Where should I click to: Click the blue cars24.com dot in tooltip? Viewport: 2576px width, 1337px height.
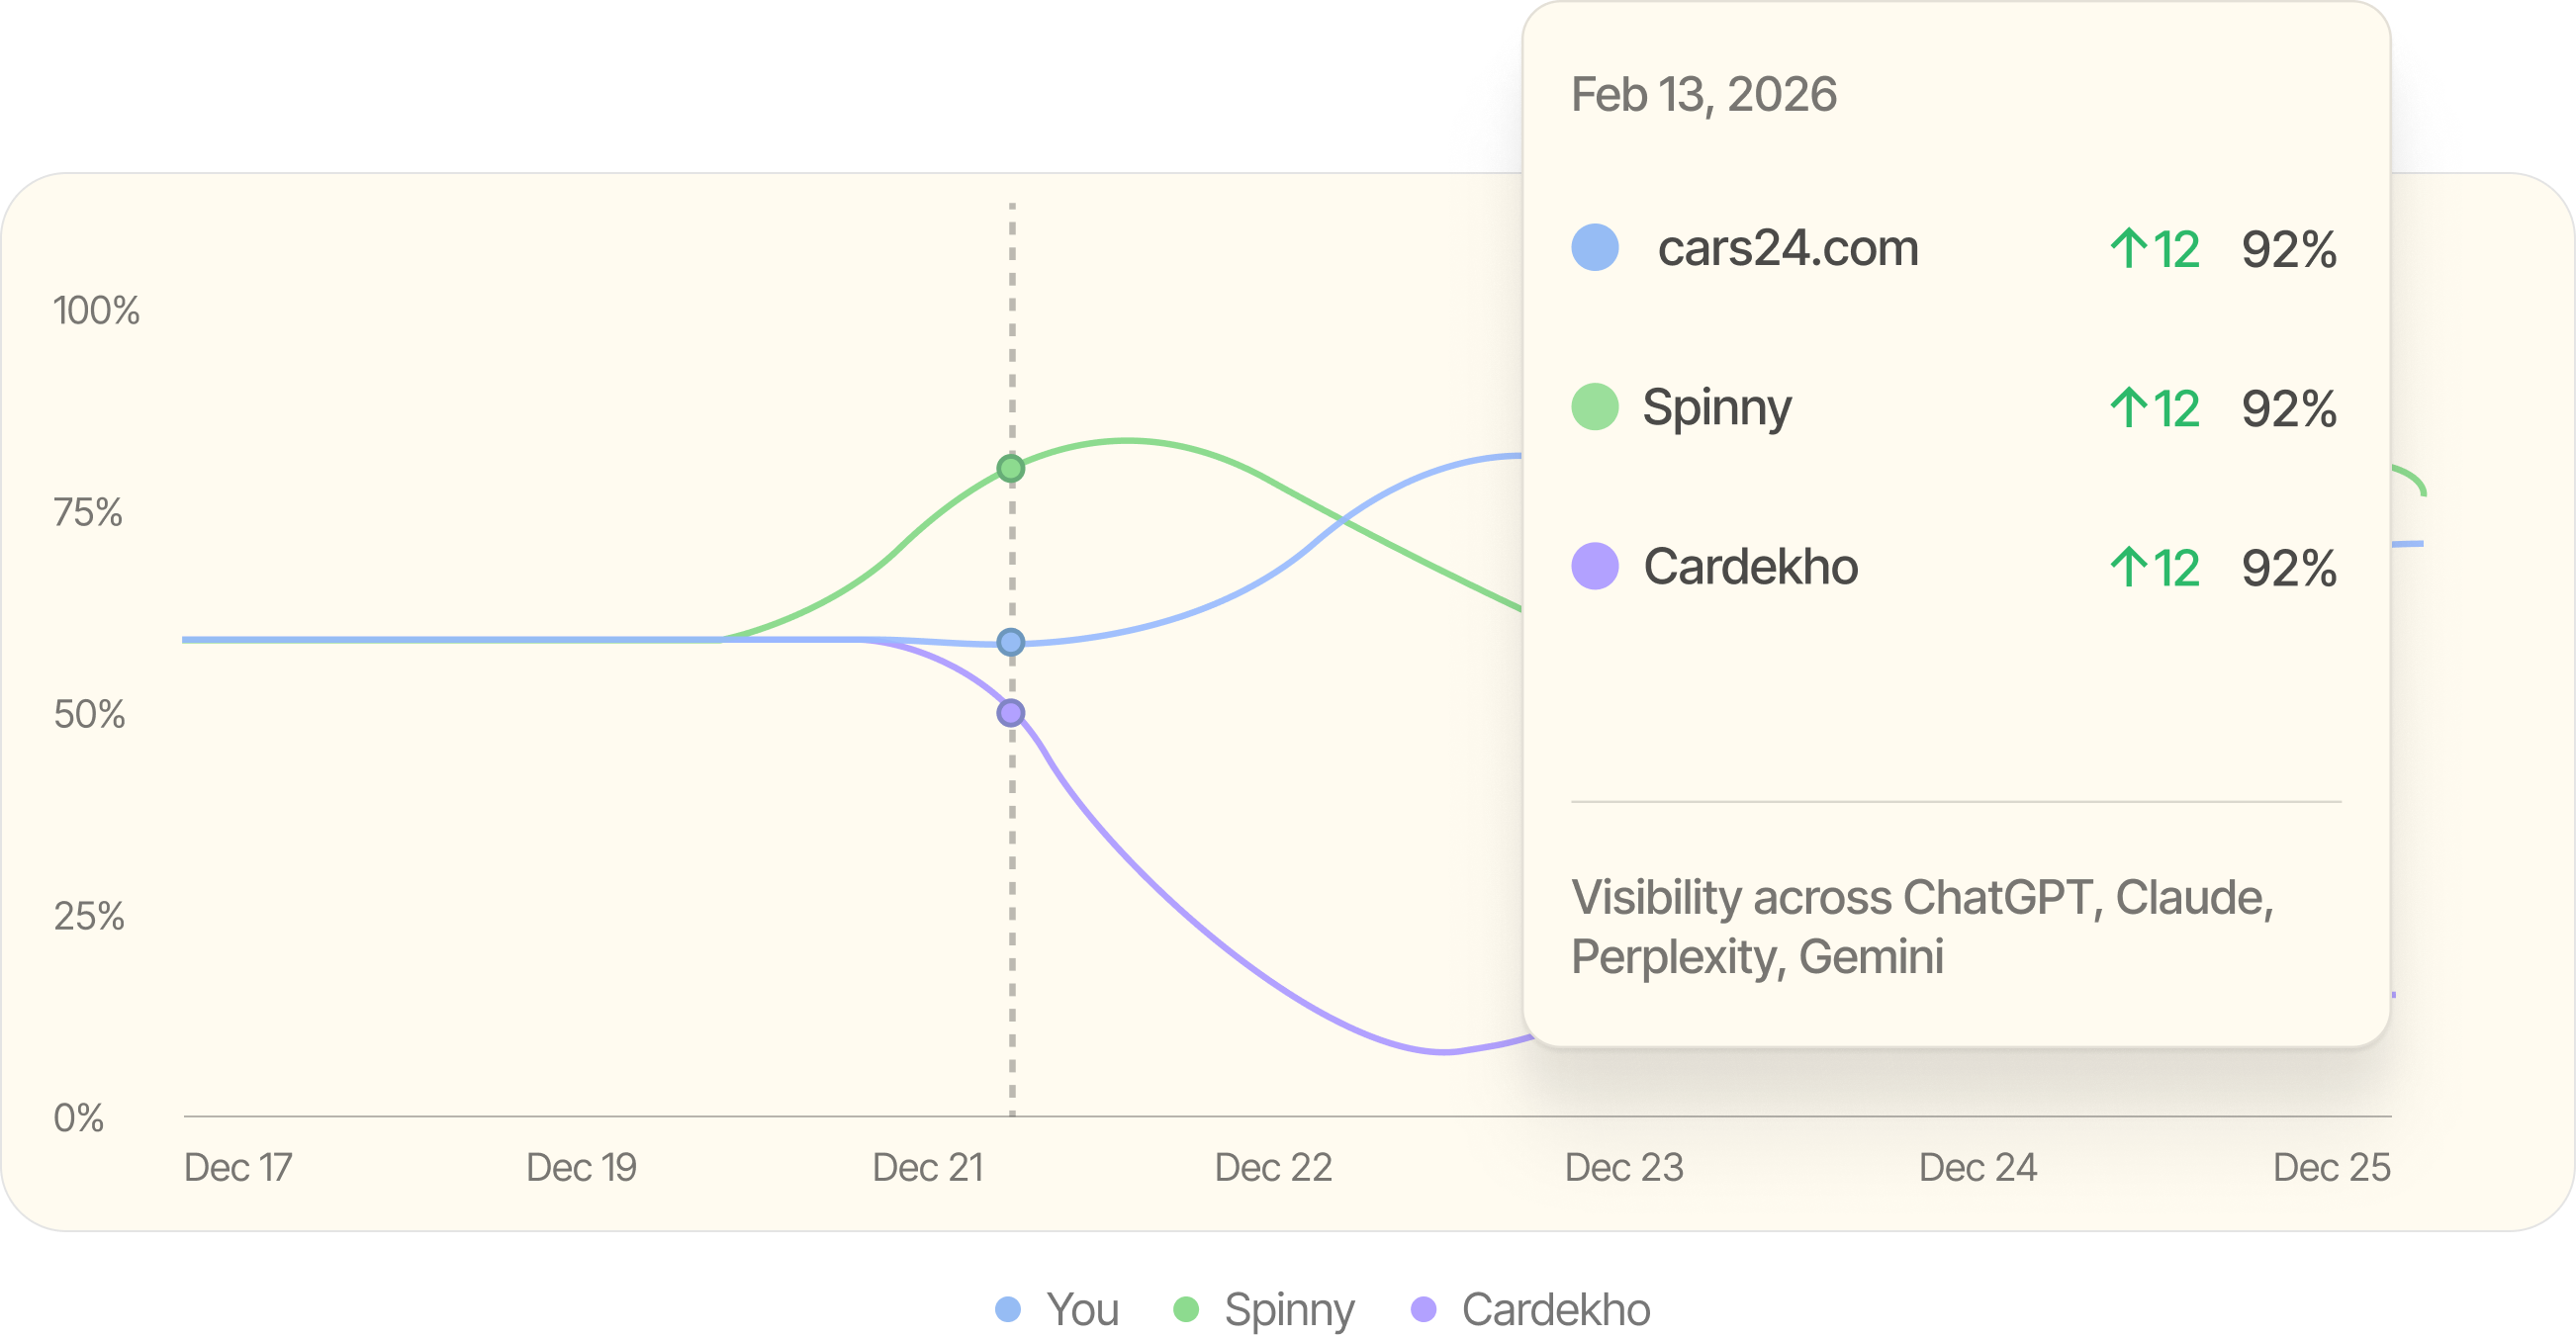pyautogui.click(x=1595, y=248)
